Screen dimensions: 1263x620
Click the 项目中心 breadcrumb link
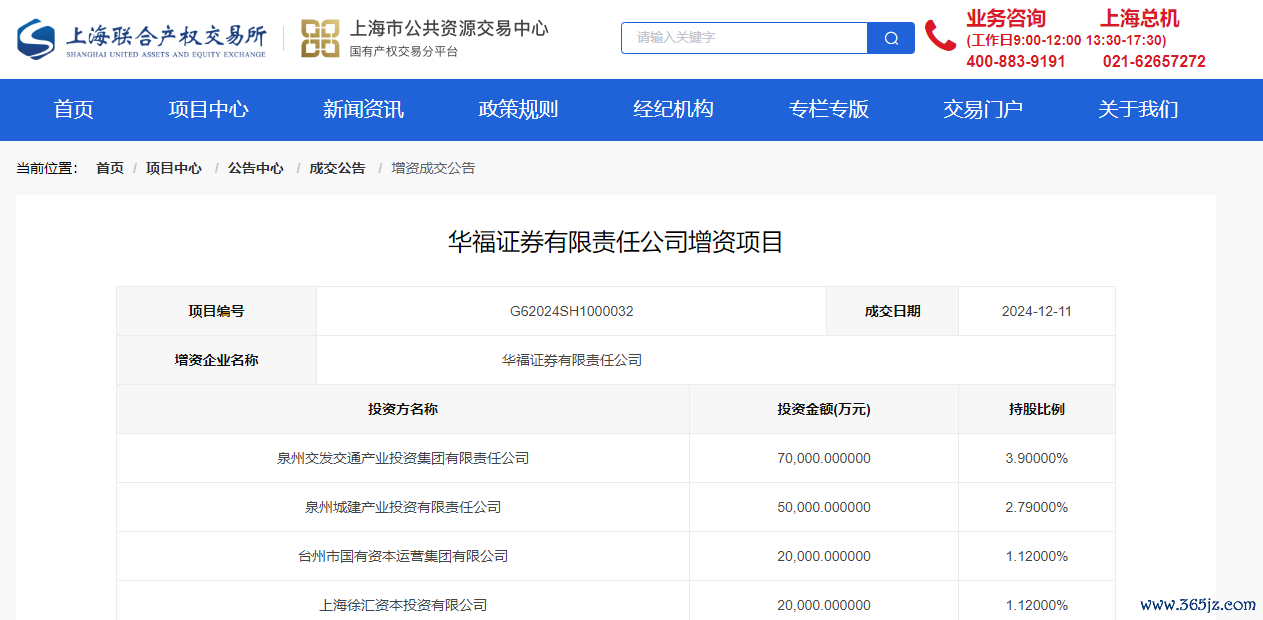coord(174,168)
